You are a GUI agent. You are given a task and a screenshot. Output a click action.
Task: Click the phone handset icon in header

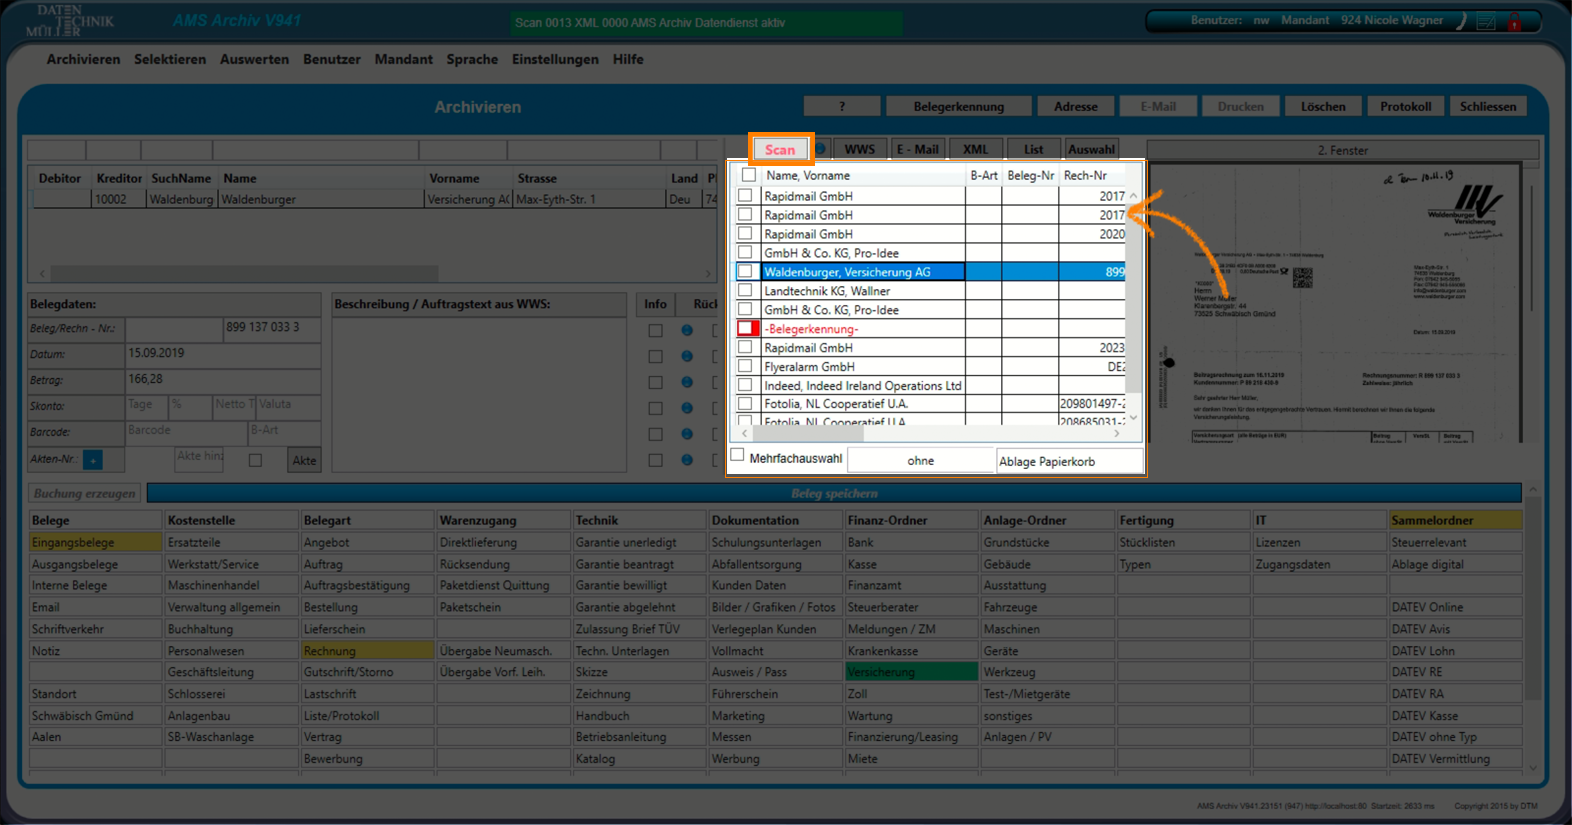point(1462,21)
